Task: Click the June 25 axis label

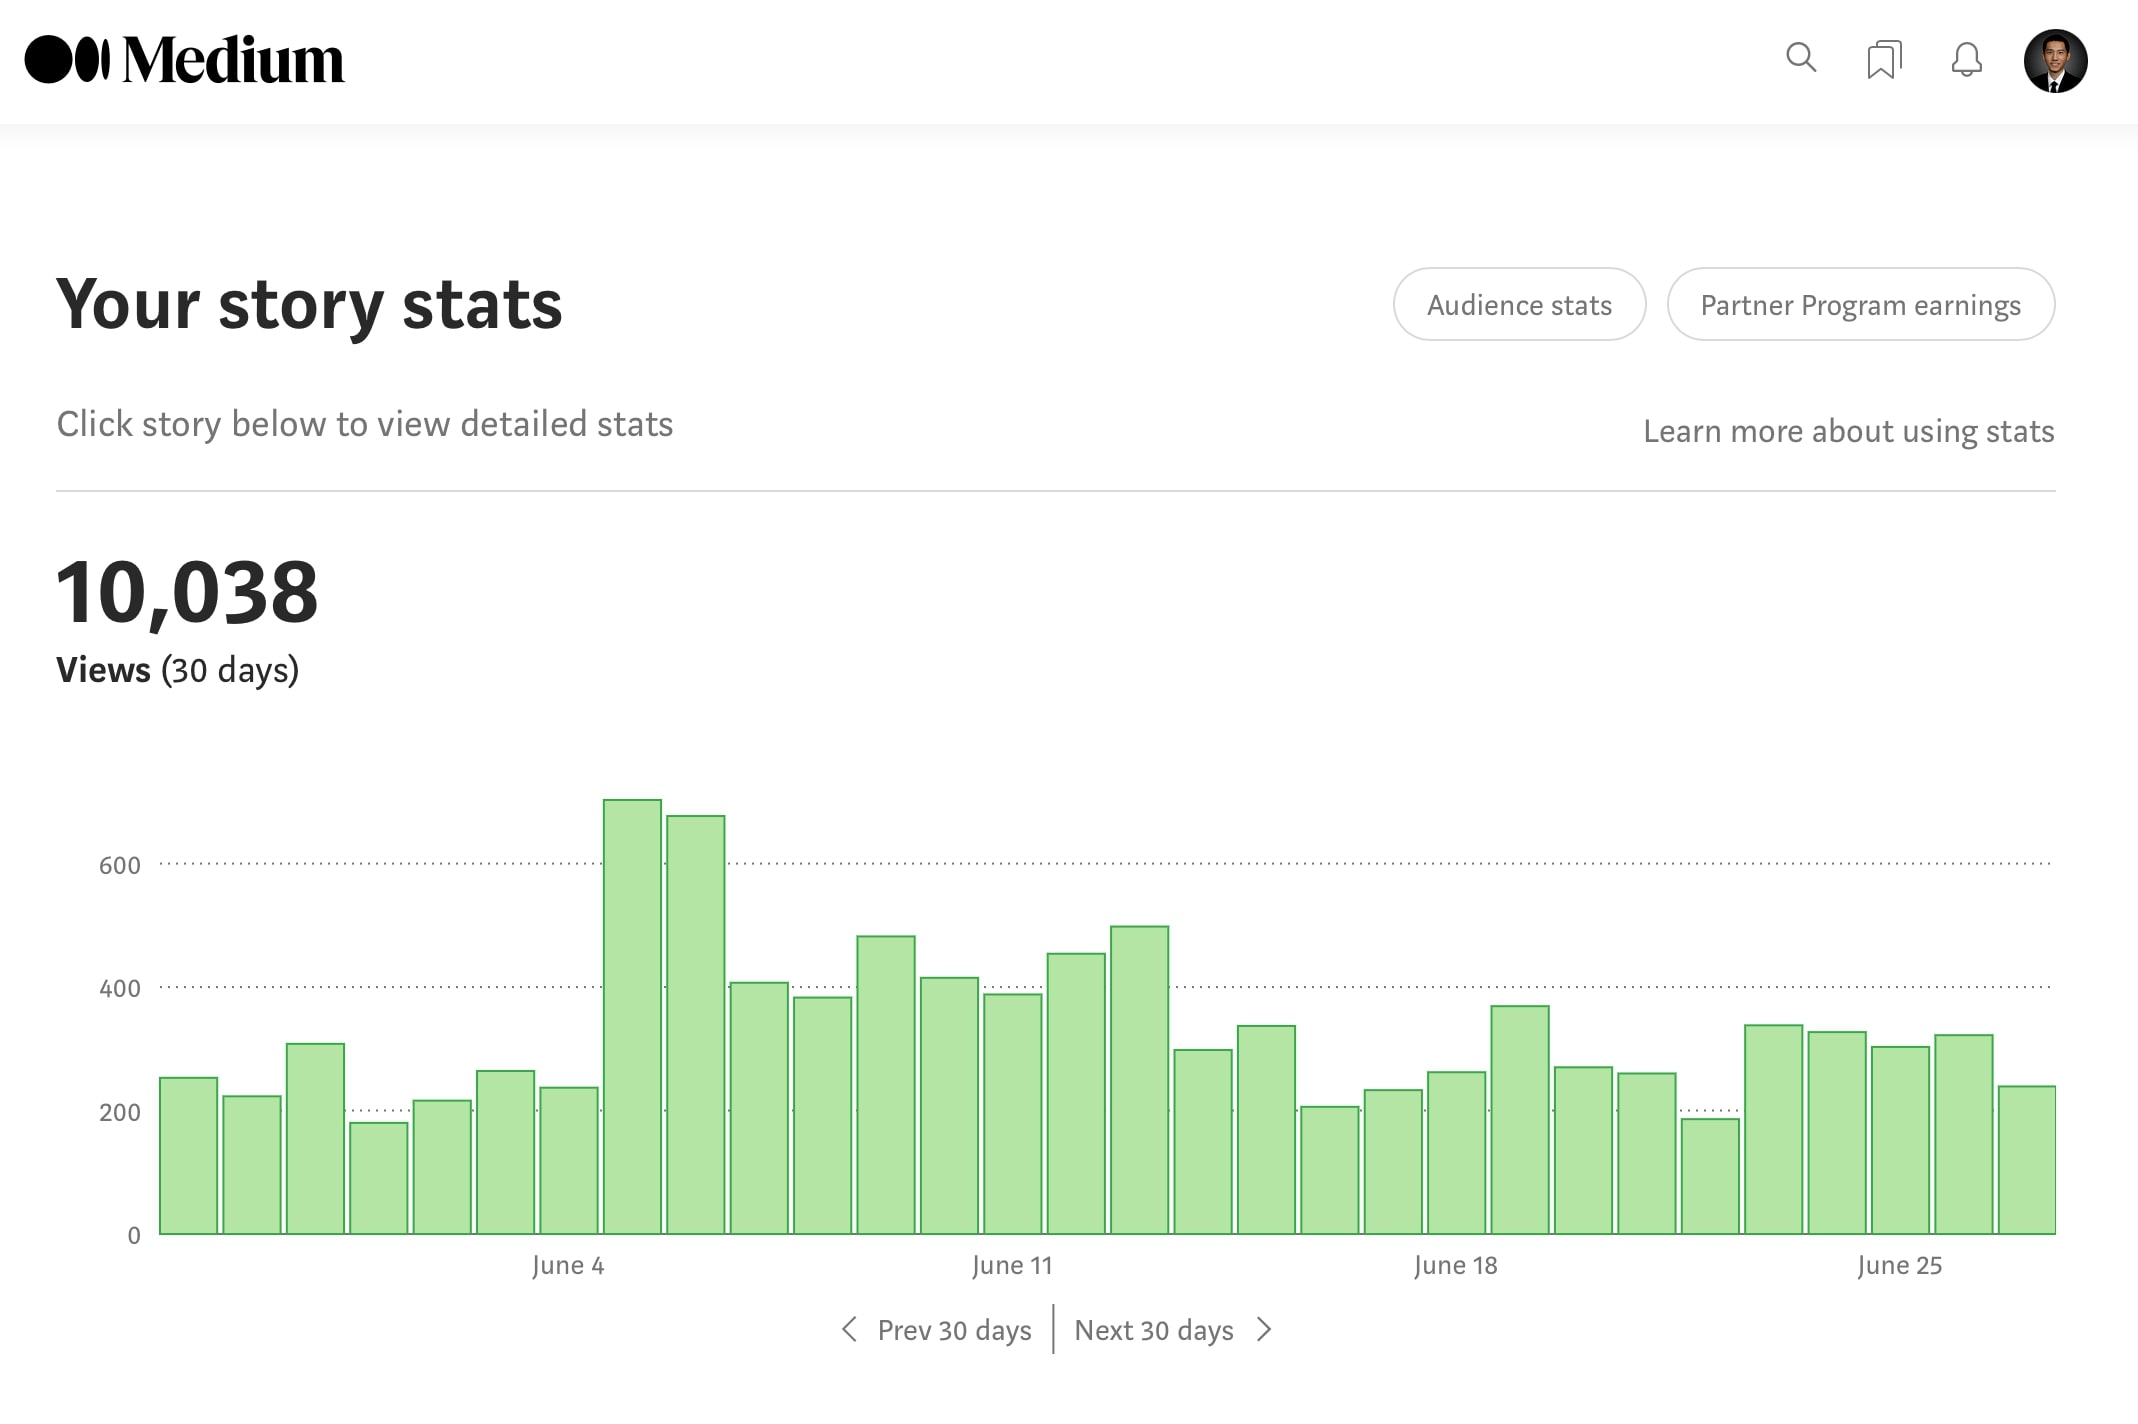Action: [1899, 1265]
